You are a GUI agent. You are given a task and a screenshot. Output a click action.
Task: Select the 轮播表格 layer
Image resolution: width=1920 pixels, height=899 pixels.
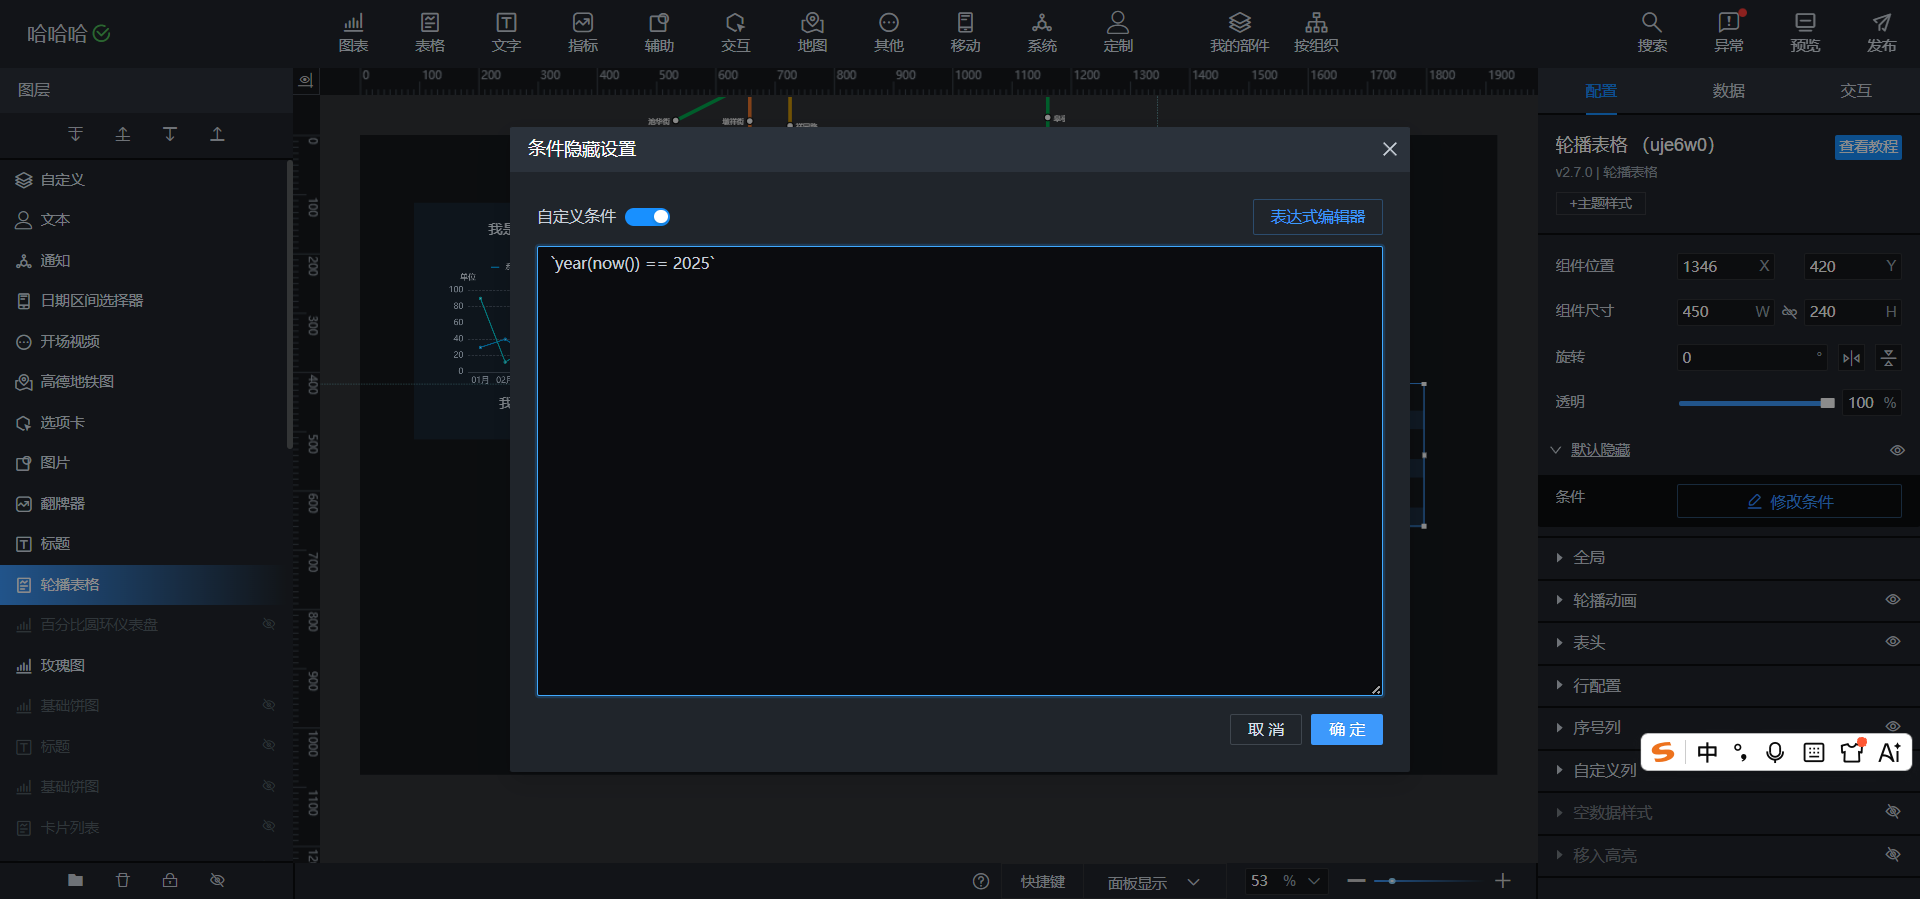tap(145, 585)
